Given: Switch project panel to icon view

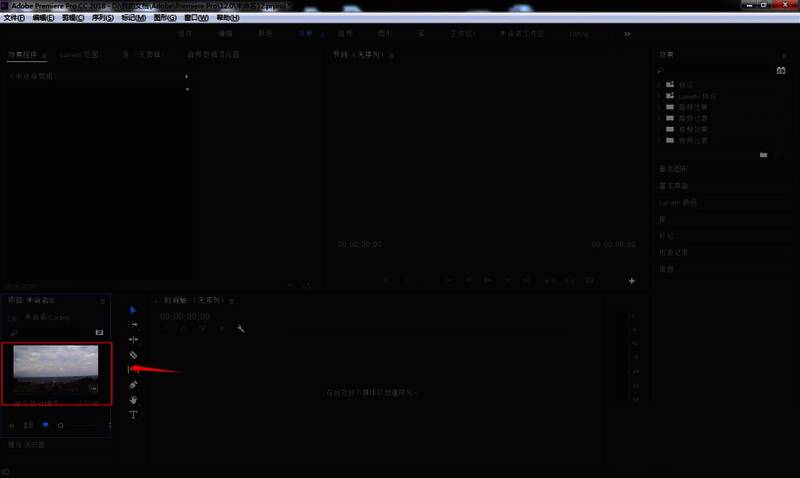Looking at the screenshot, I should point(45,424).
